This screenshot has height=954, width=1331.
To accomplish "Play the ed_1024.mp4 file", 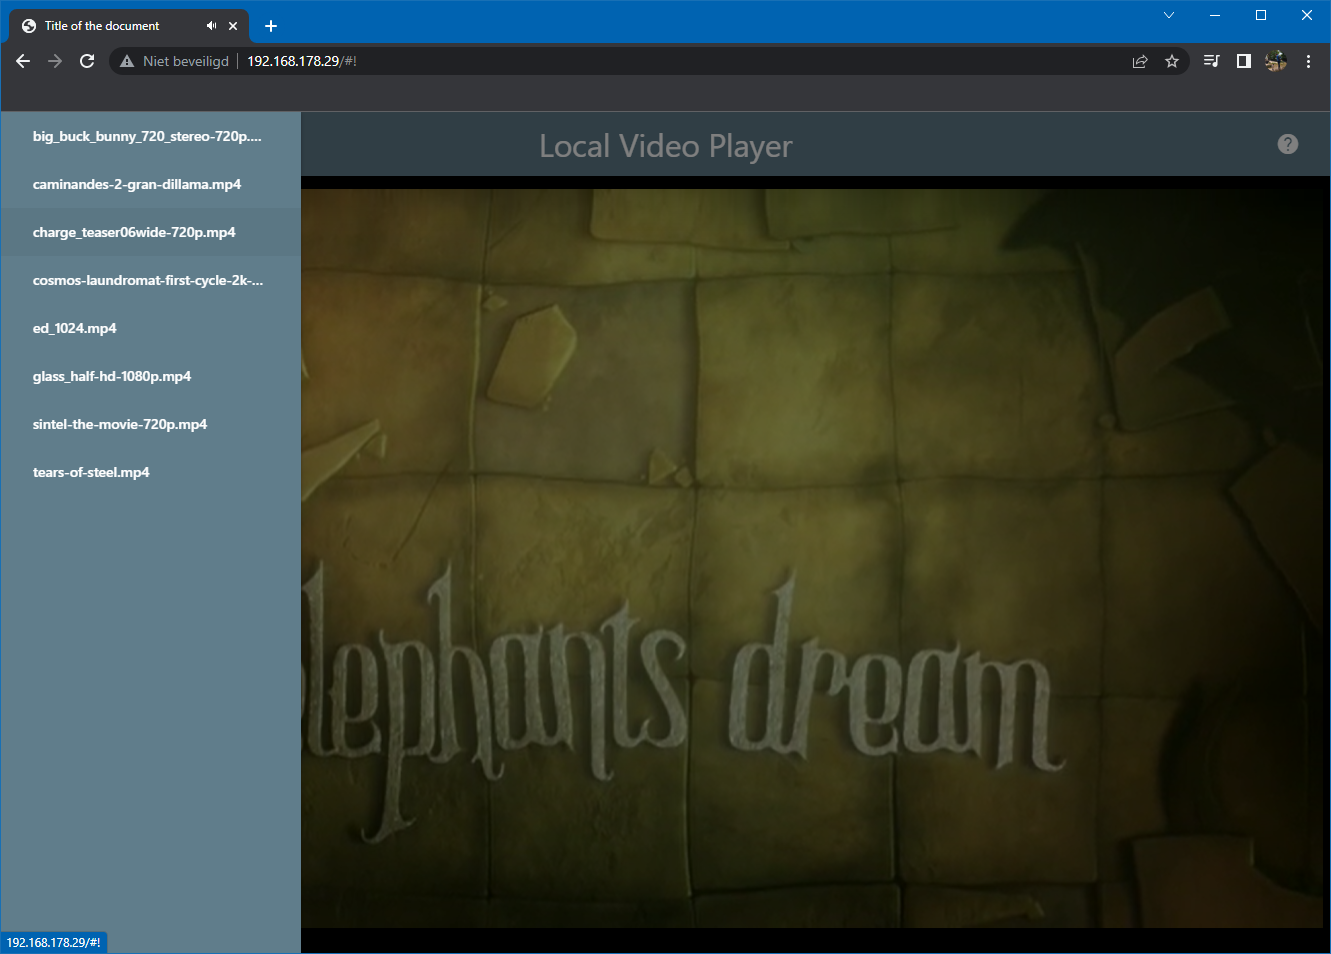I will tap(150, 328).
